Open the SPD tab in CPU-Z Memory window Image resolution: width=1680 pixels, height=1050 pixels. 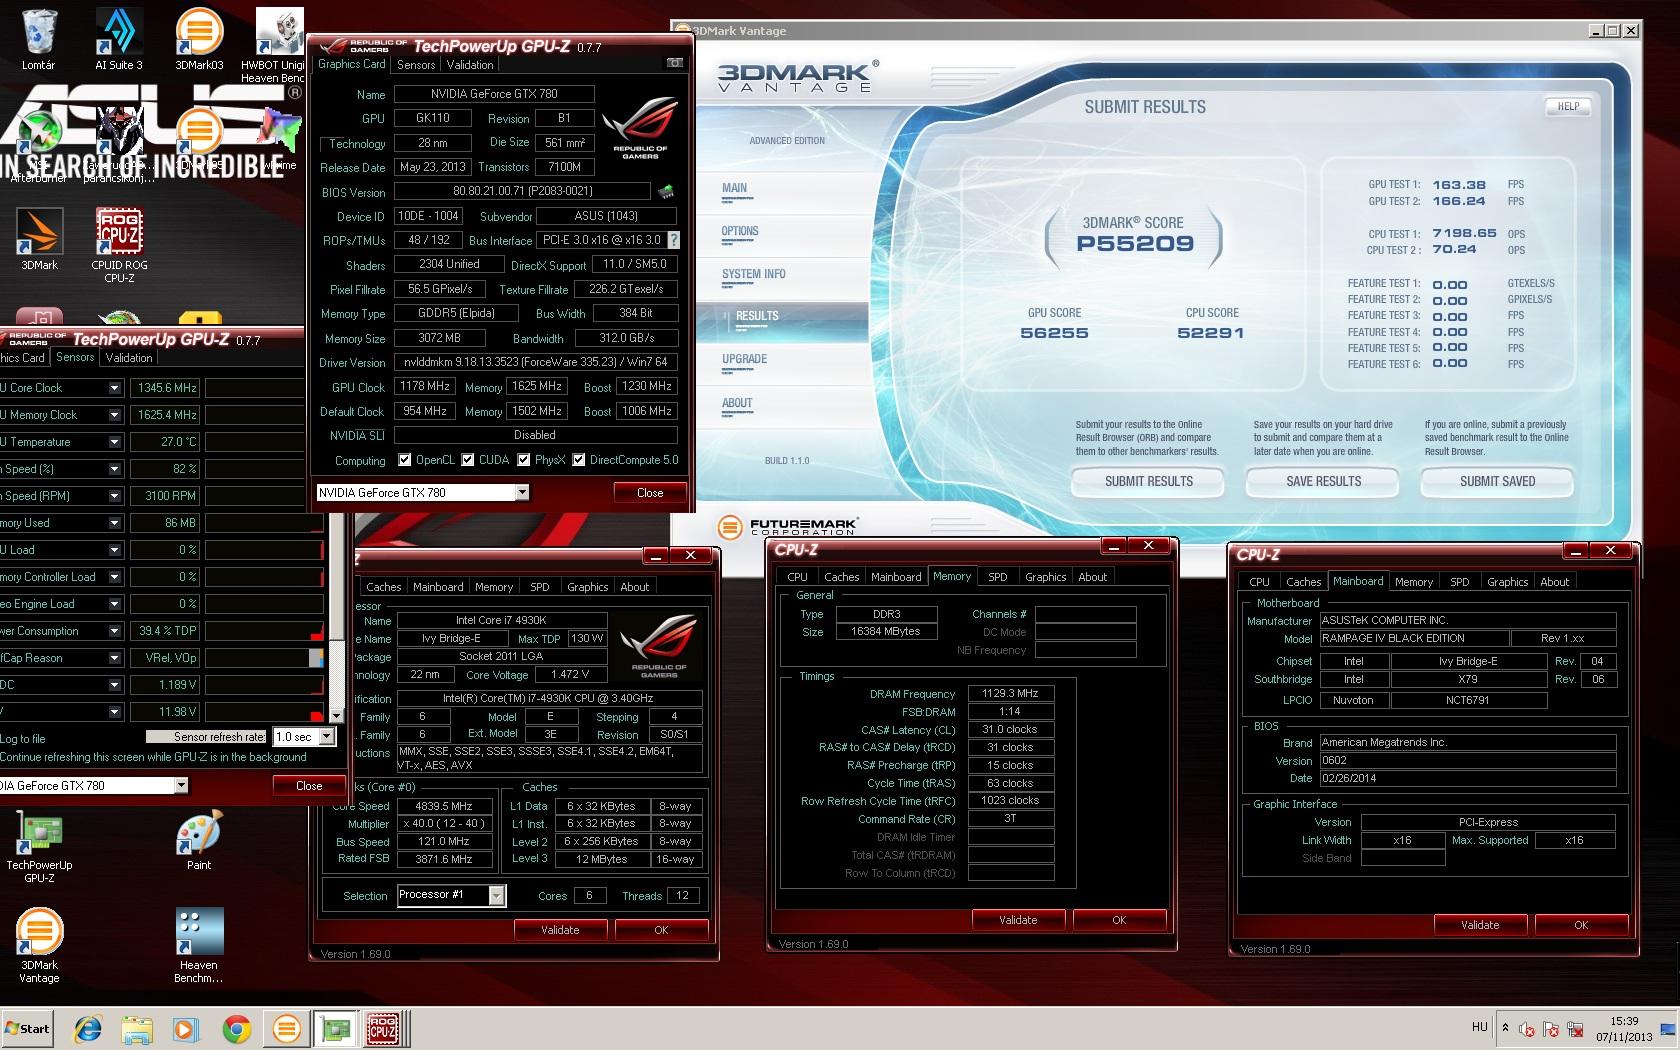(997, 577)
